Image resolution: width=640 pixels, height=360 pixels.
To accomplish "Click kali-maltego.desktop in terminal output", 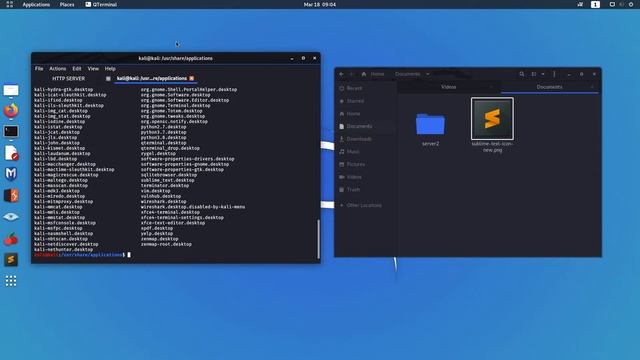I will (x=61, y=180).
